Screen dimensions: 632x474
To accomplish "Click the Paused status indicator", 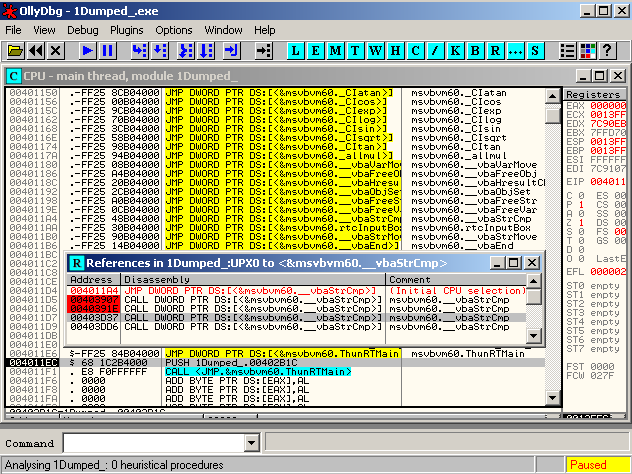I will pos(597,465).
